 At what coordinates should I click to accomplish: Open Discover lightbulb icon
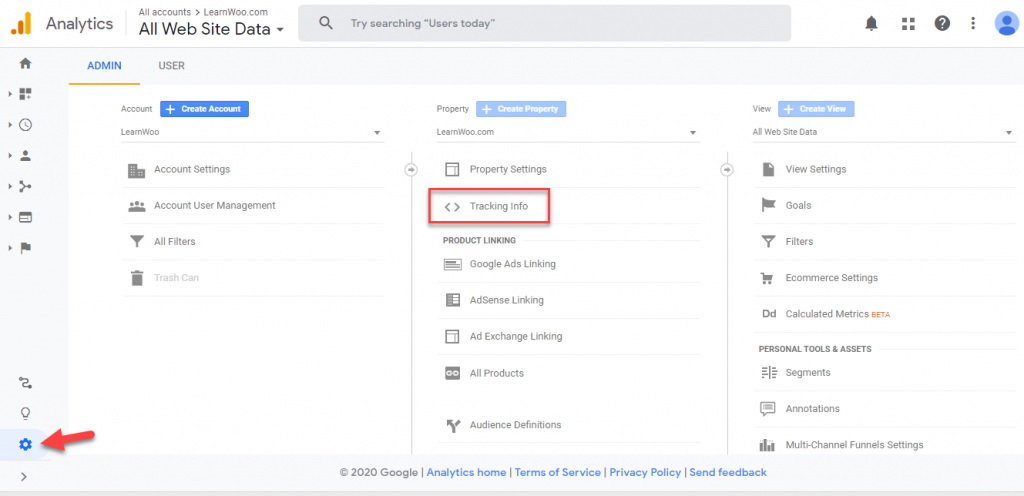tap(25, 413)
